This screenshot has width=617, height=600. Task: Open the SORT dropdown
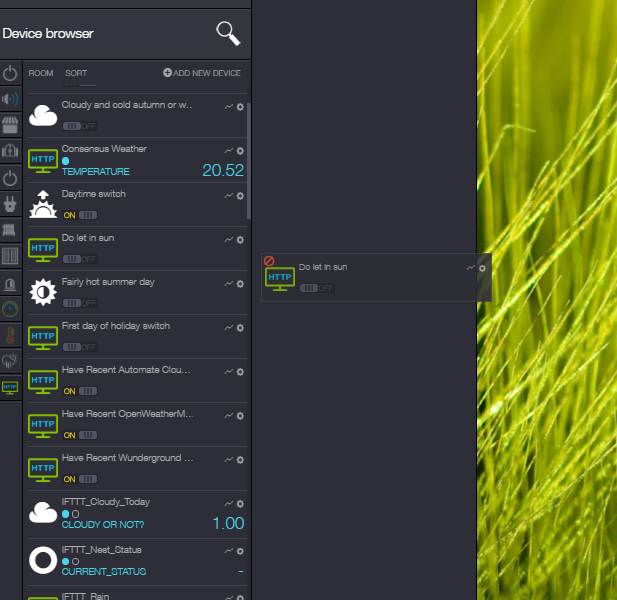coord(76,73)
